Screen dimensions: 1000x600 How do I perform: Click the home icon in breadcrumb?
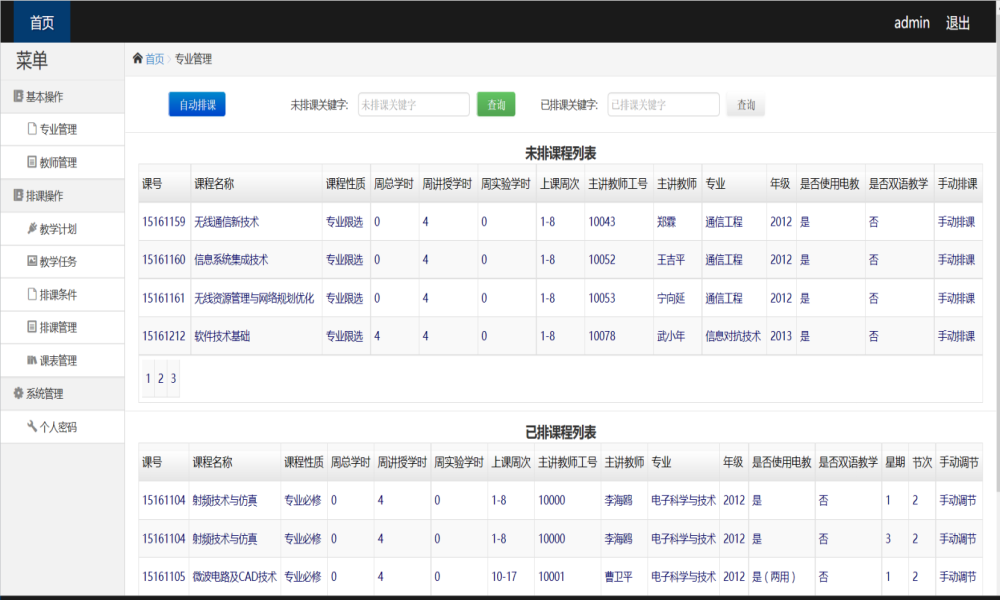pos(137,59)
